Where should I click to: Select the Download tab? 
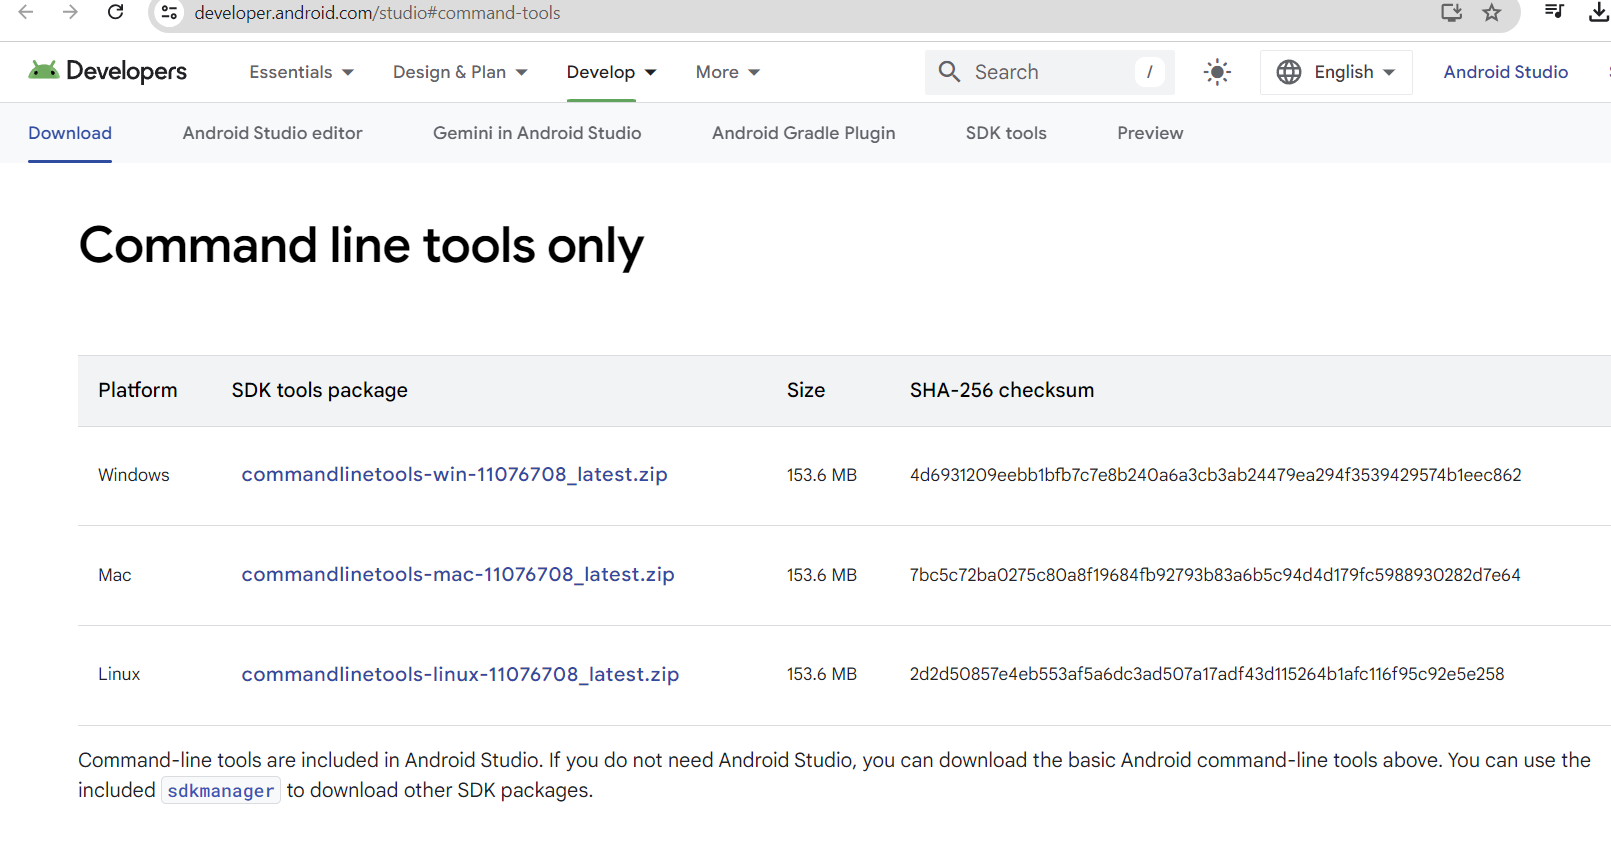pyautogui.click(x=70, y=133)
